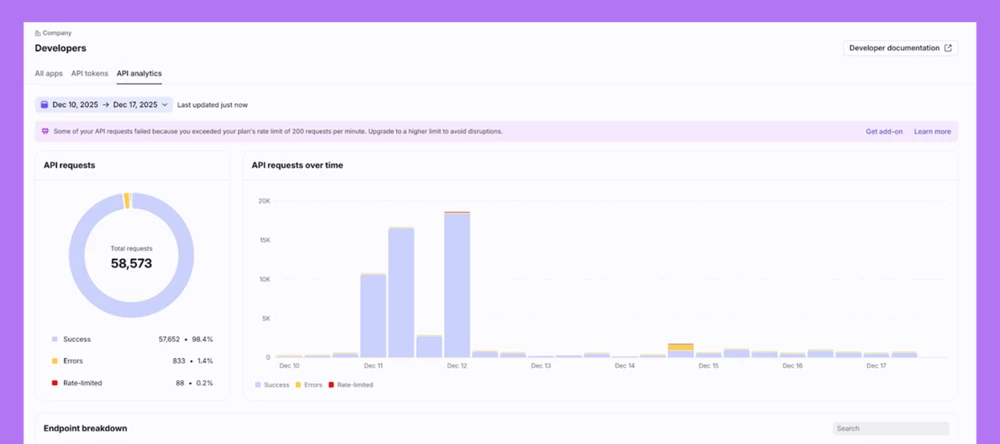The width and height of the screenshot is (1000, 444).
Task: Click the Errors count 833
Action: pos(179,361)
